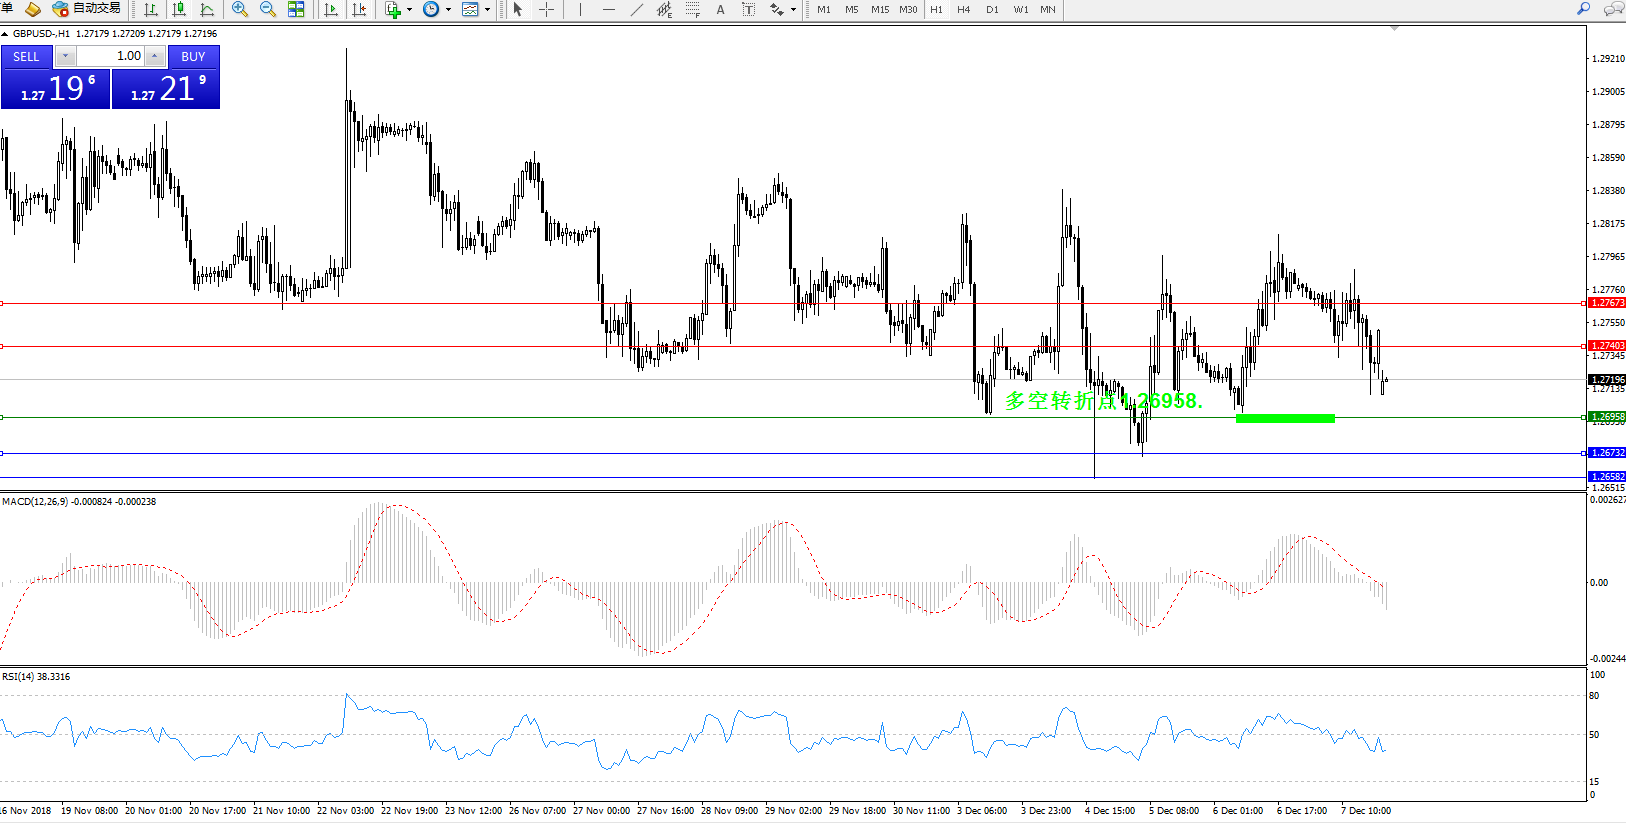Switch chart to candlestick mode
1626x823 pixels.
(x=179, y=9)
